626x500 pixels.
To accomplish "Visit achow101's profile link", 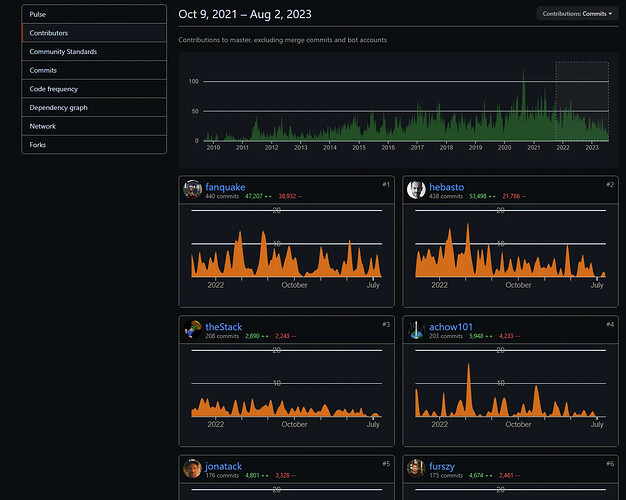I will [451, 327].
